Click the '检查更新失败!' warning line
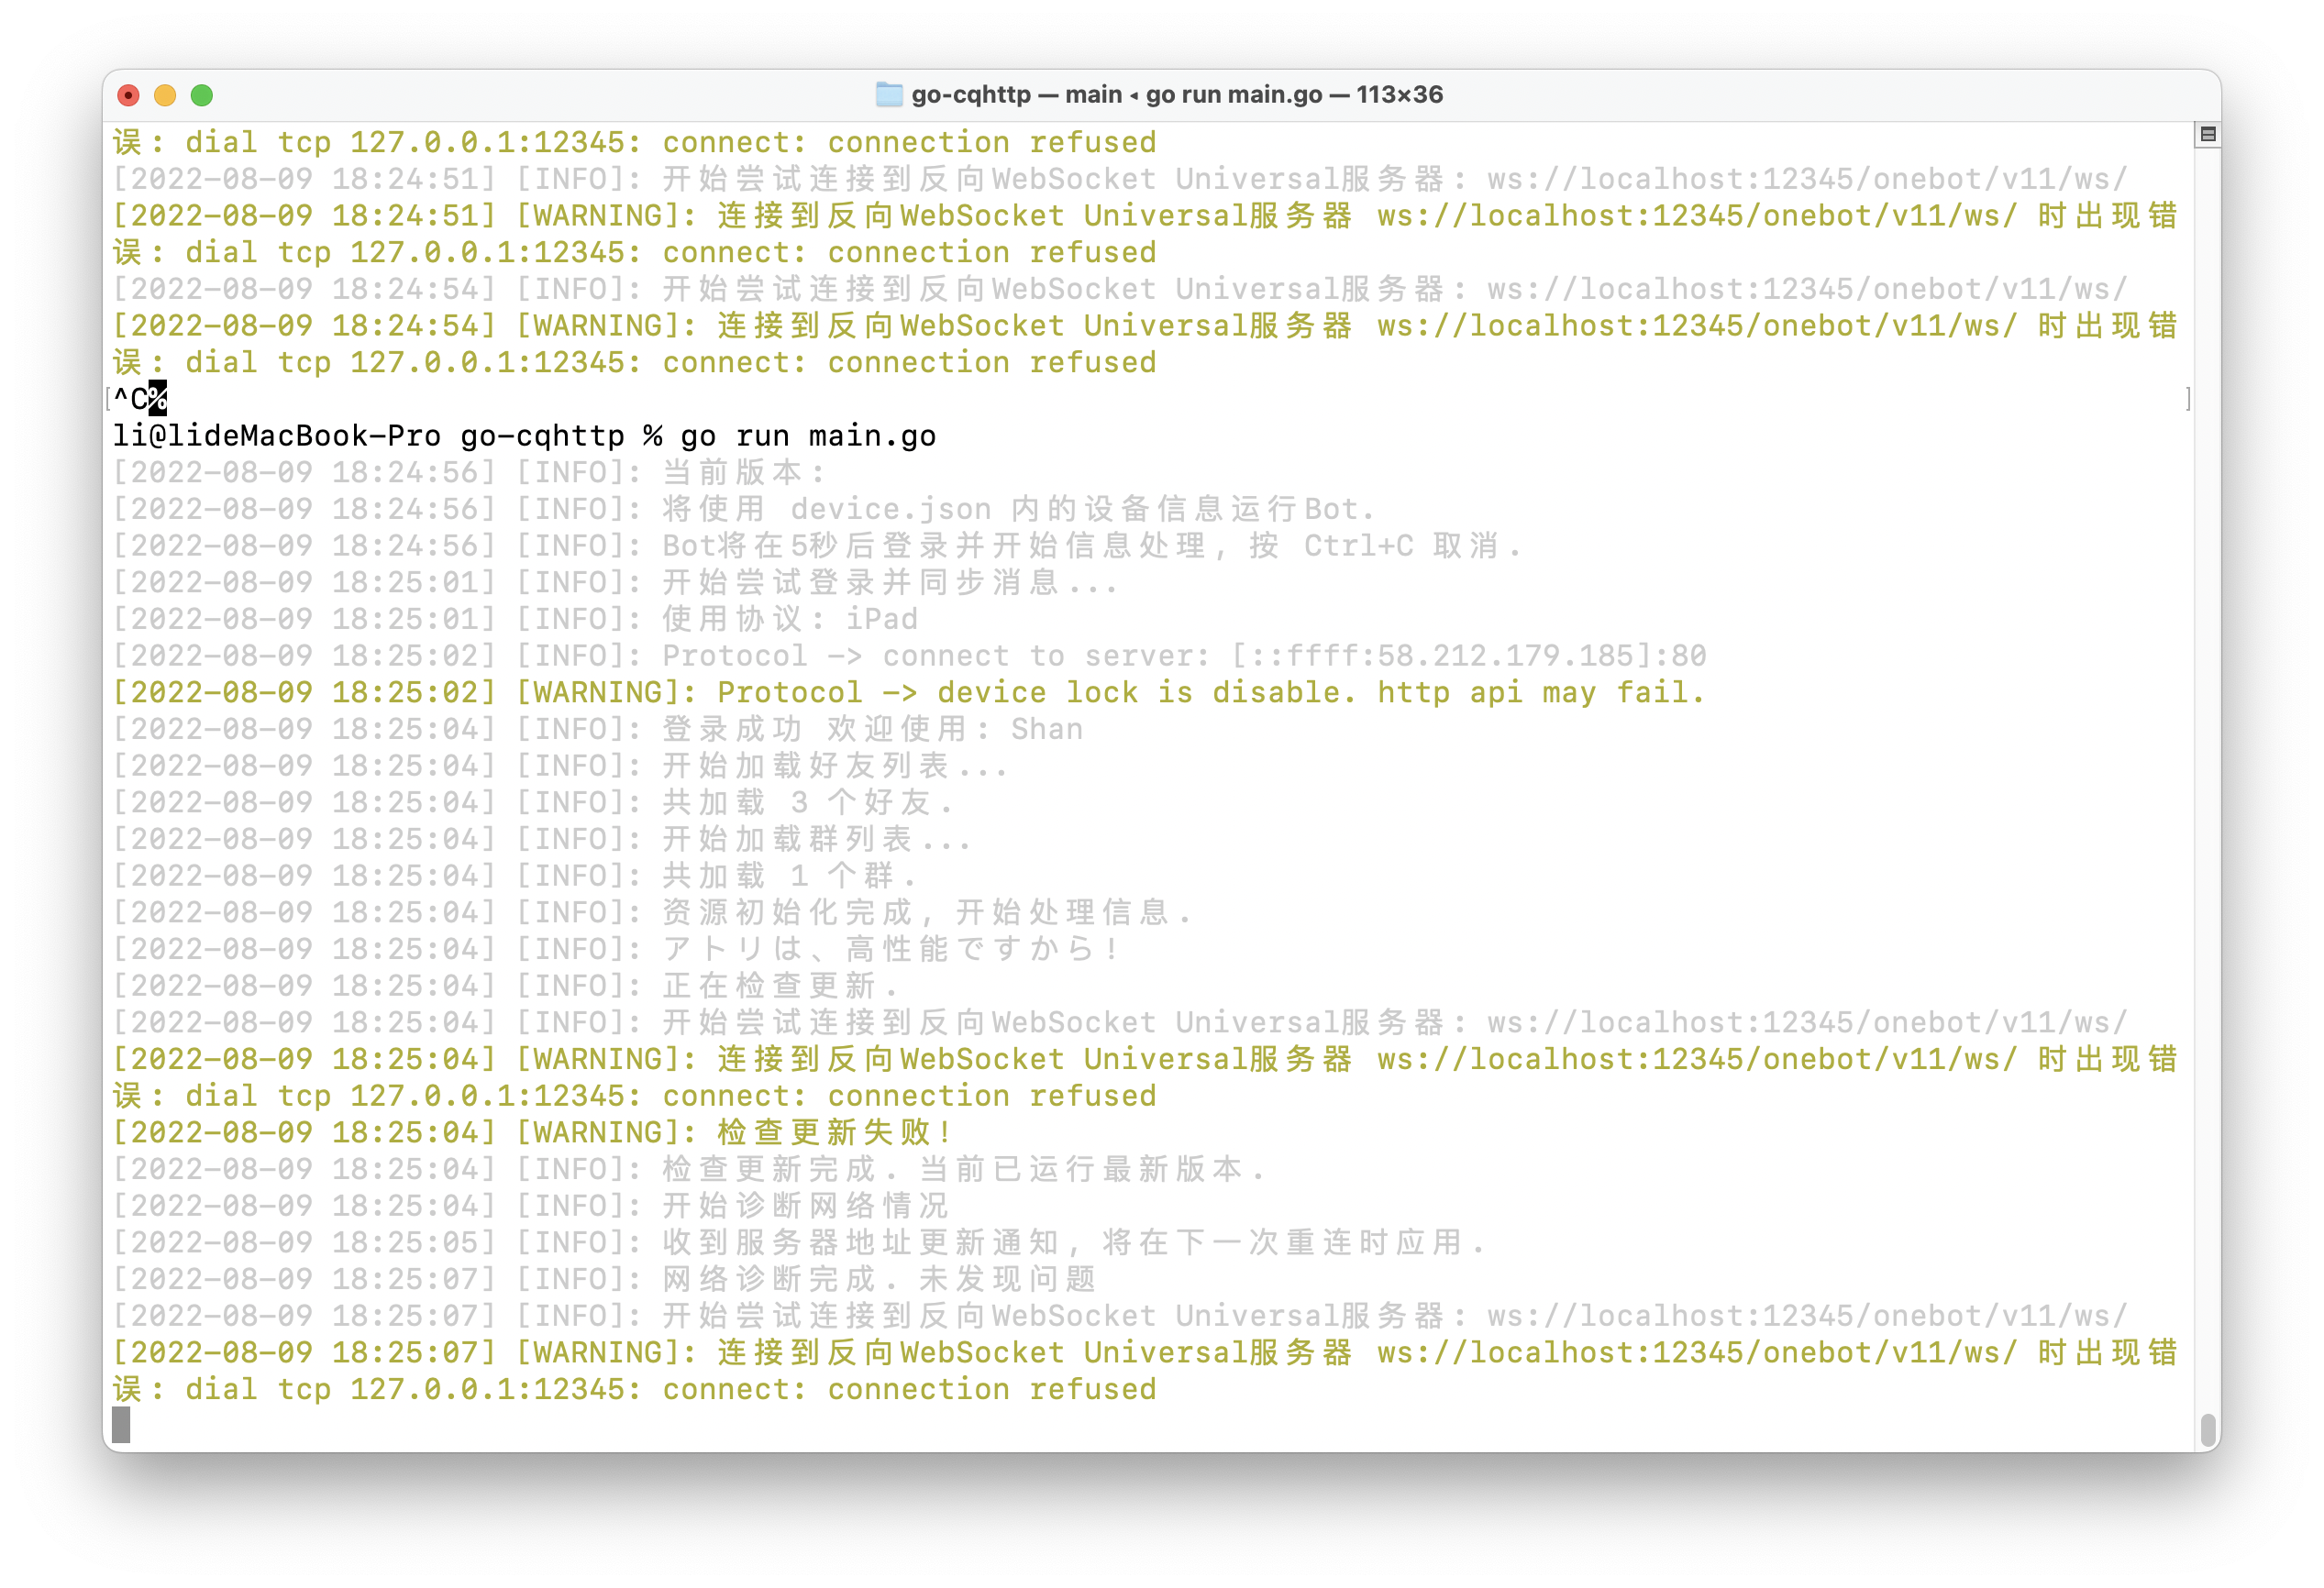The height and width of the screenshot is (1588, 2324). tap(832, 1132)
